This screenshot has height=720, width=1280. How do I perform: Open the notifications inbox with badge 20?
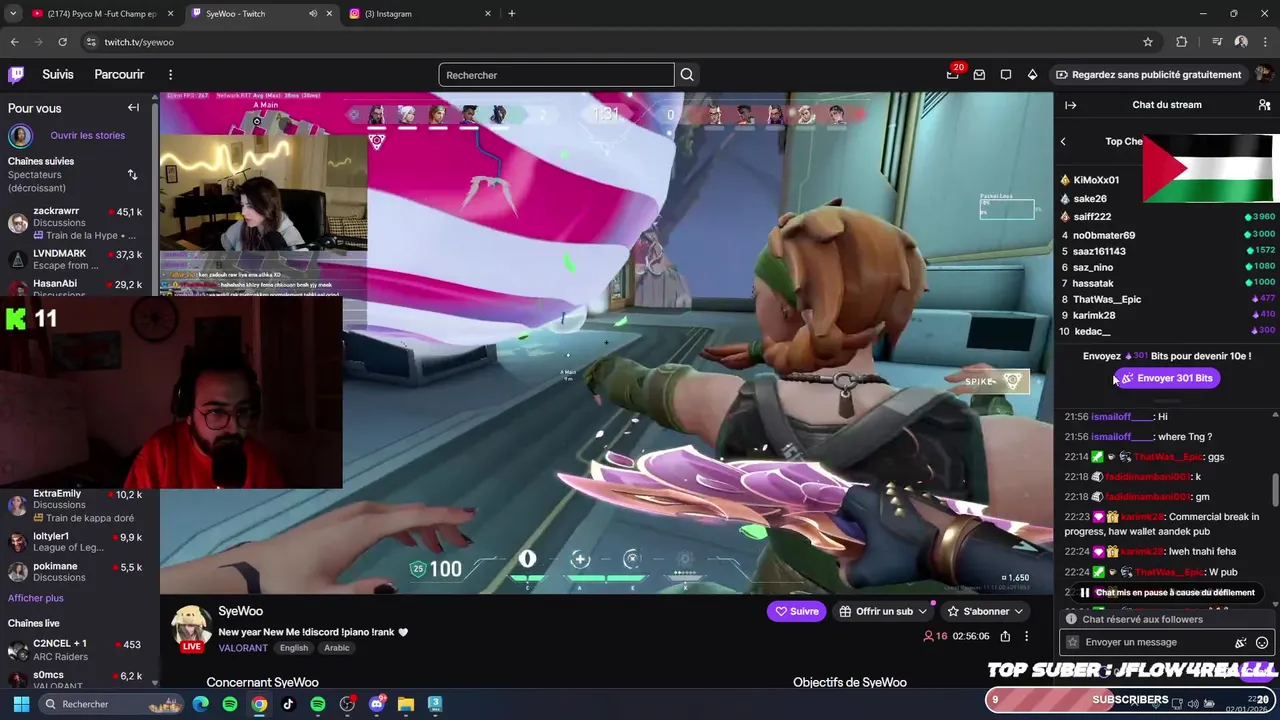click(952, 74)
